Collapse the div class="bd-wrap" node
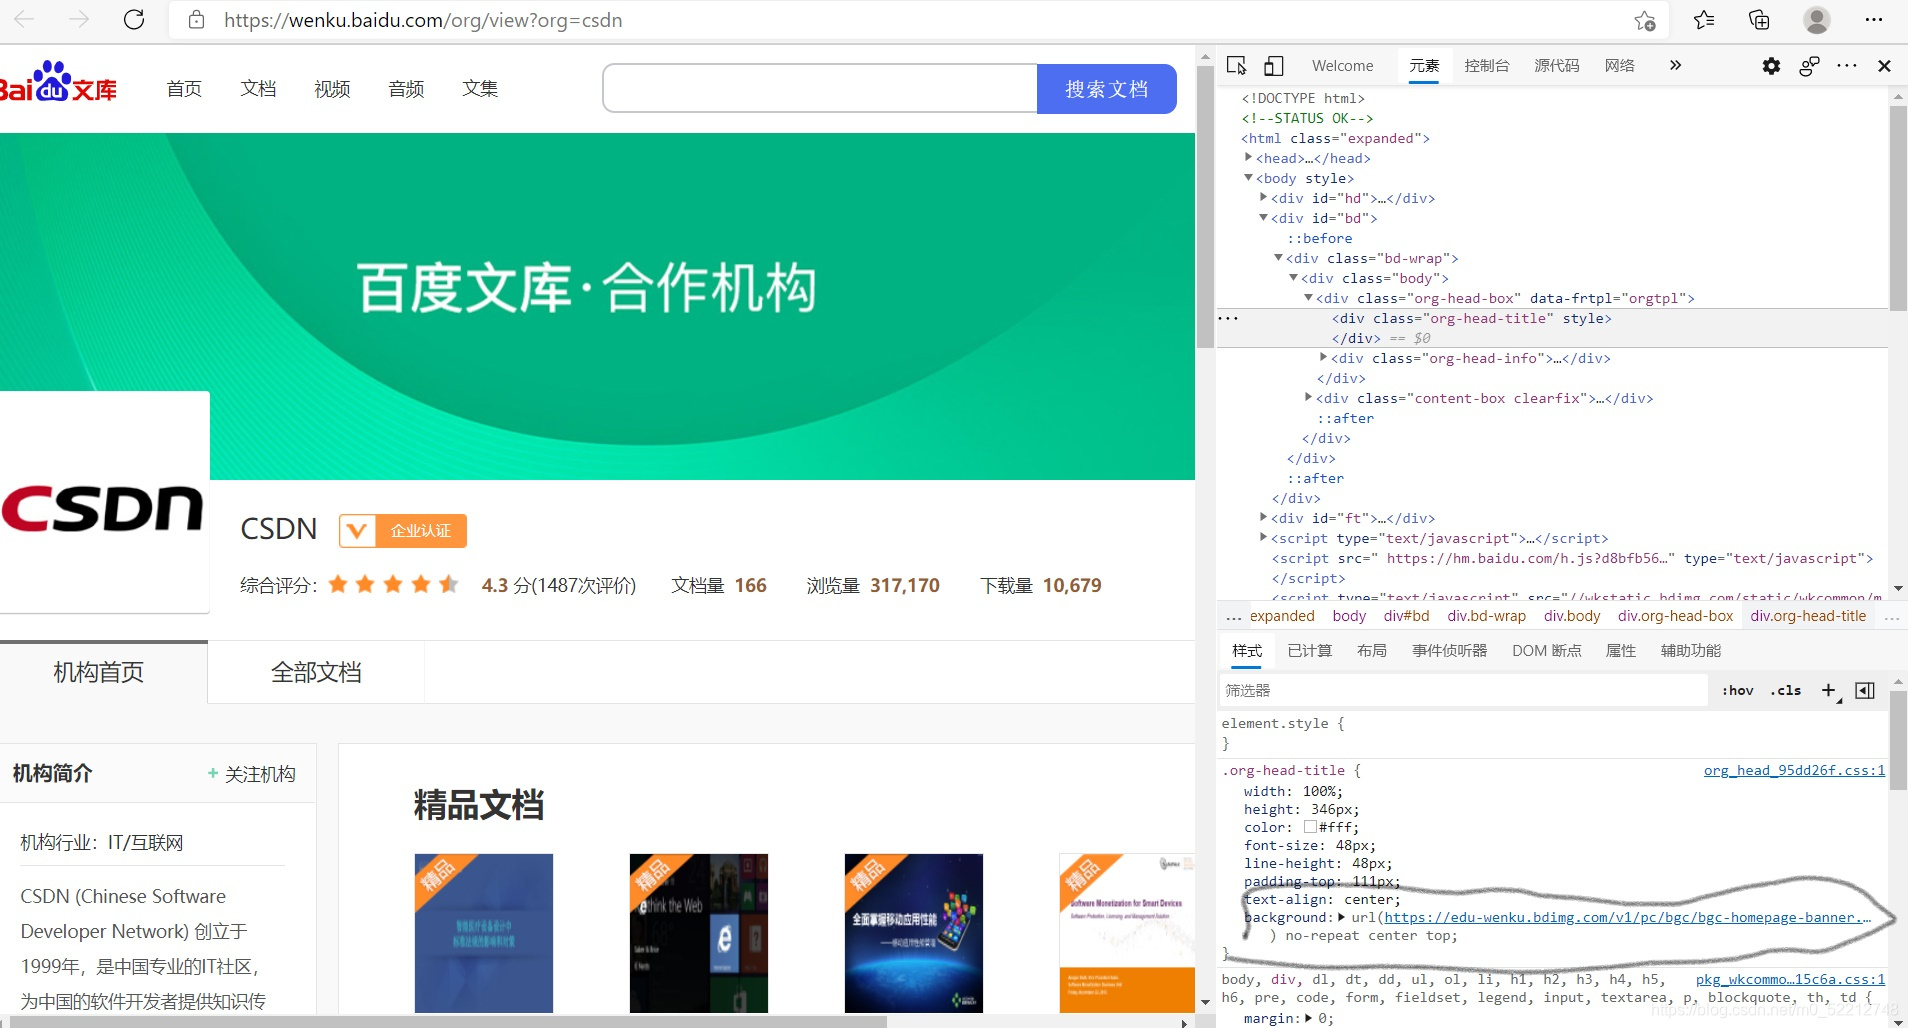The height and width of the screenshot is (1028, 1908). 1278,257
